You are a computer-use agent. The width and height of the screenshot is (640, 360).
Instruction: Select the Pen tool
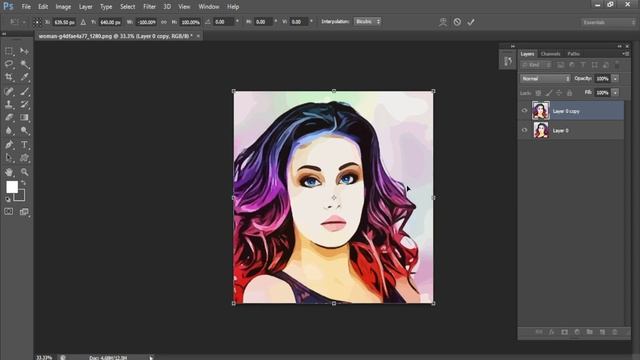tap(9, 144)
